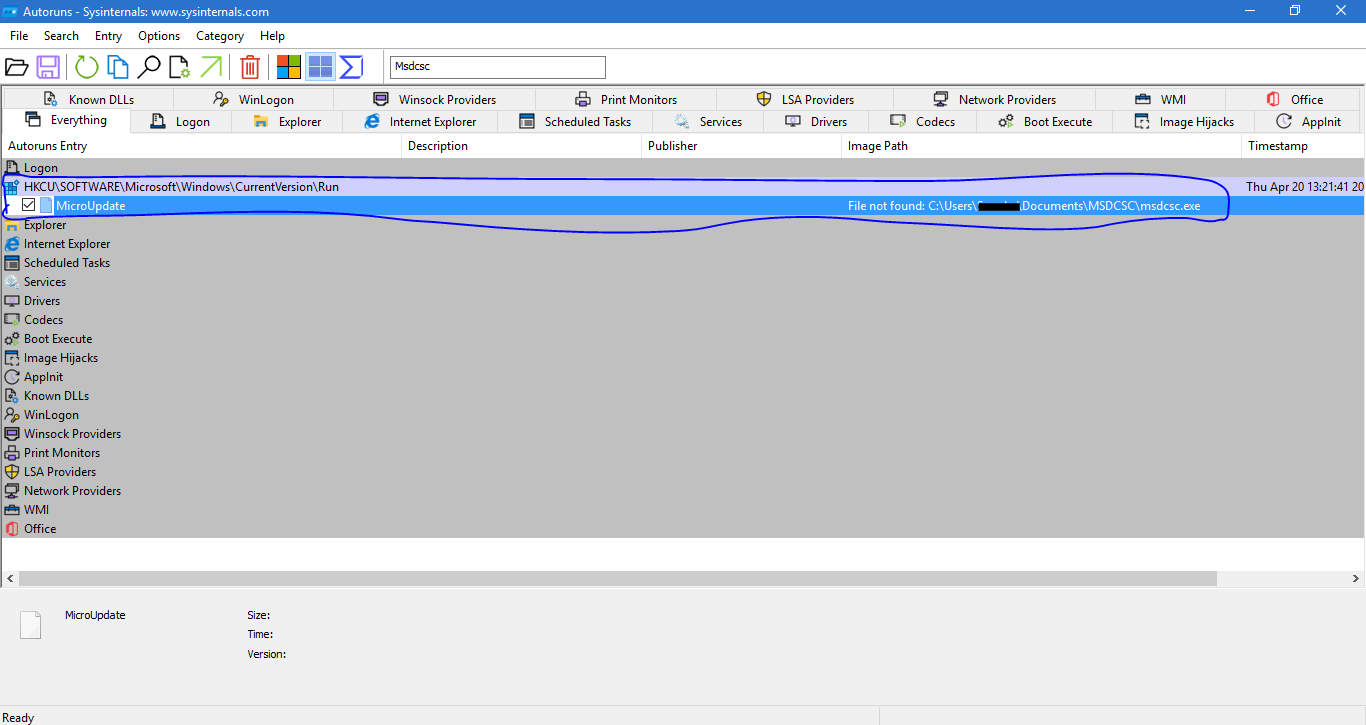Sort by Image Path column header
Image resolution: width=1366 pixels, height=725 pixels.
tap(1041, 146)
